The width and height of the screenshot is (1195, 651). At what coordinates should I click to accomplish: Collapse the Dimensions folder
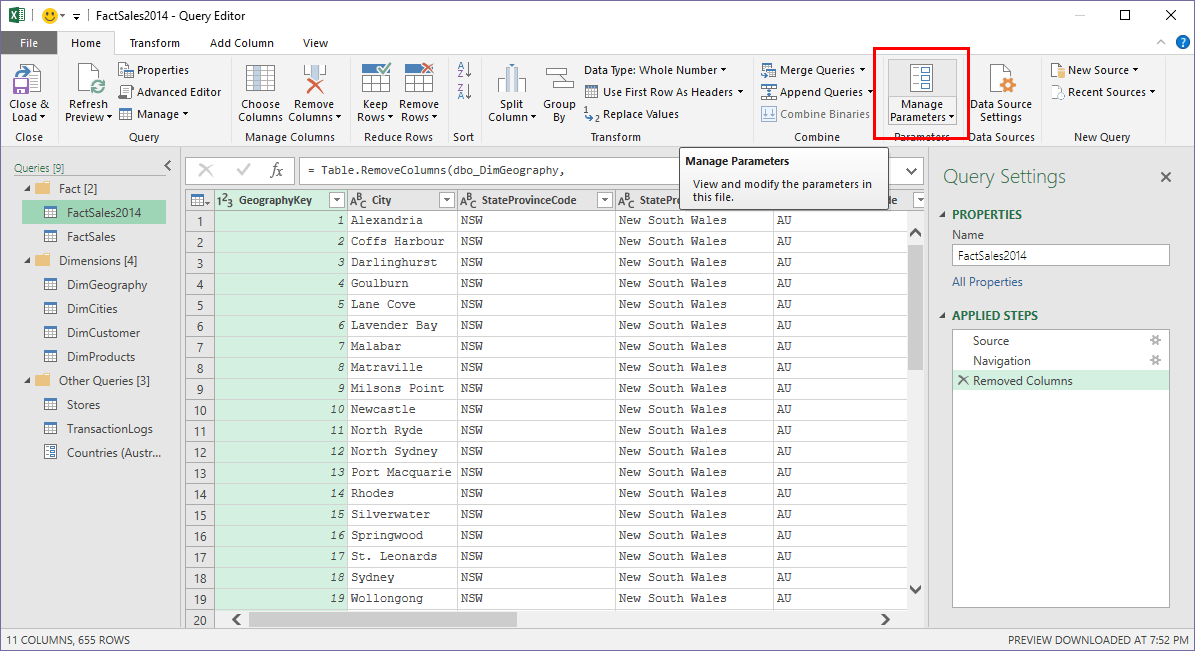[x=28, y=261]
